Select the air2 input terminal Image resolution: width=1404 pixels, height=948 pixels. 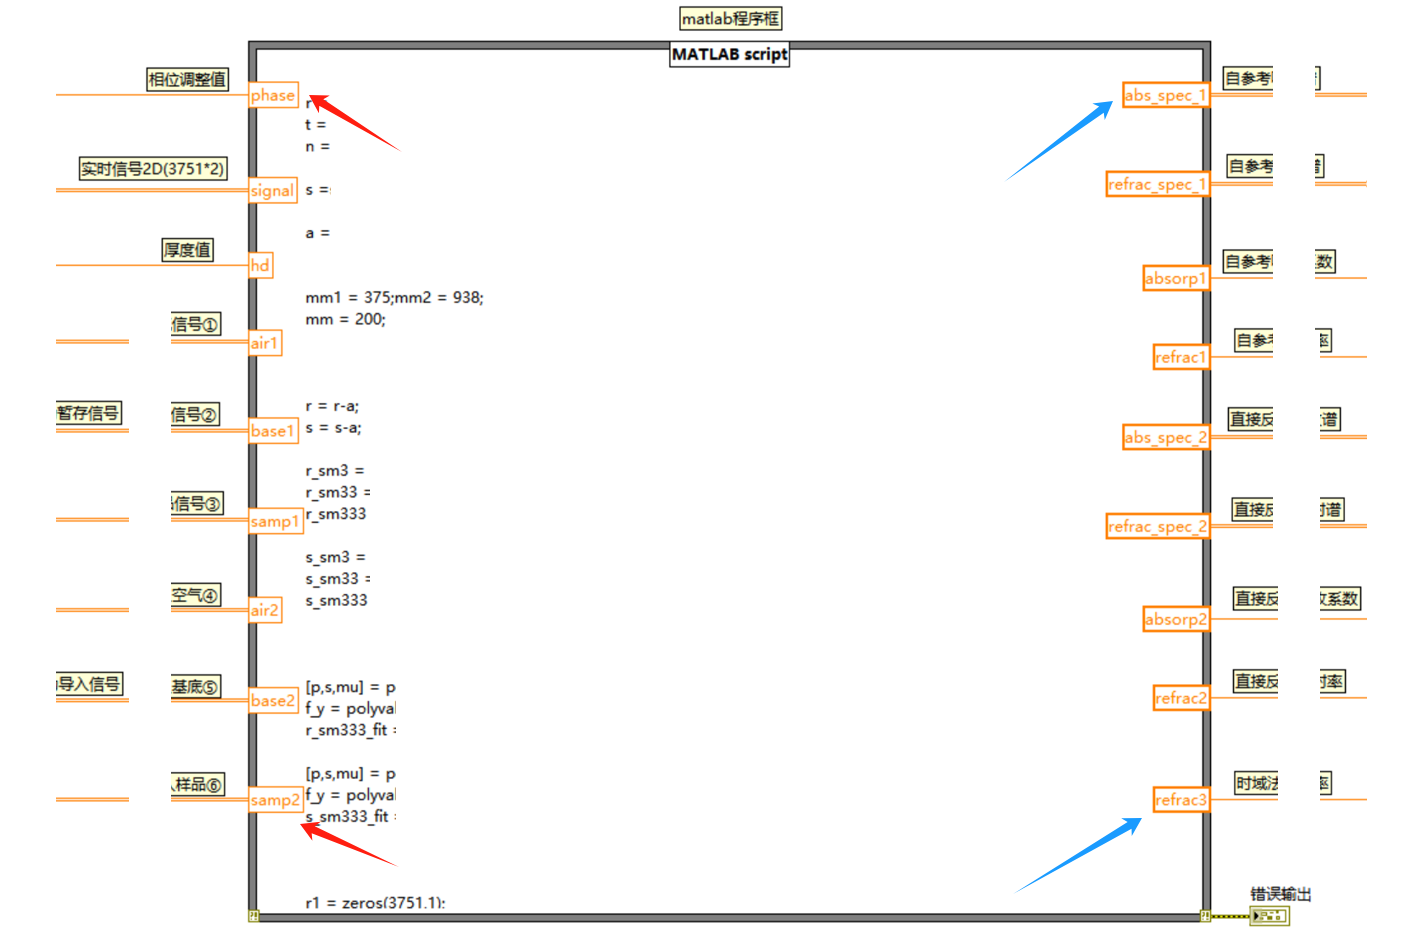click(265, 610)
